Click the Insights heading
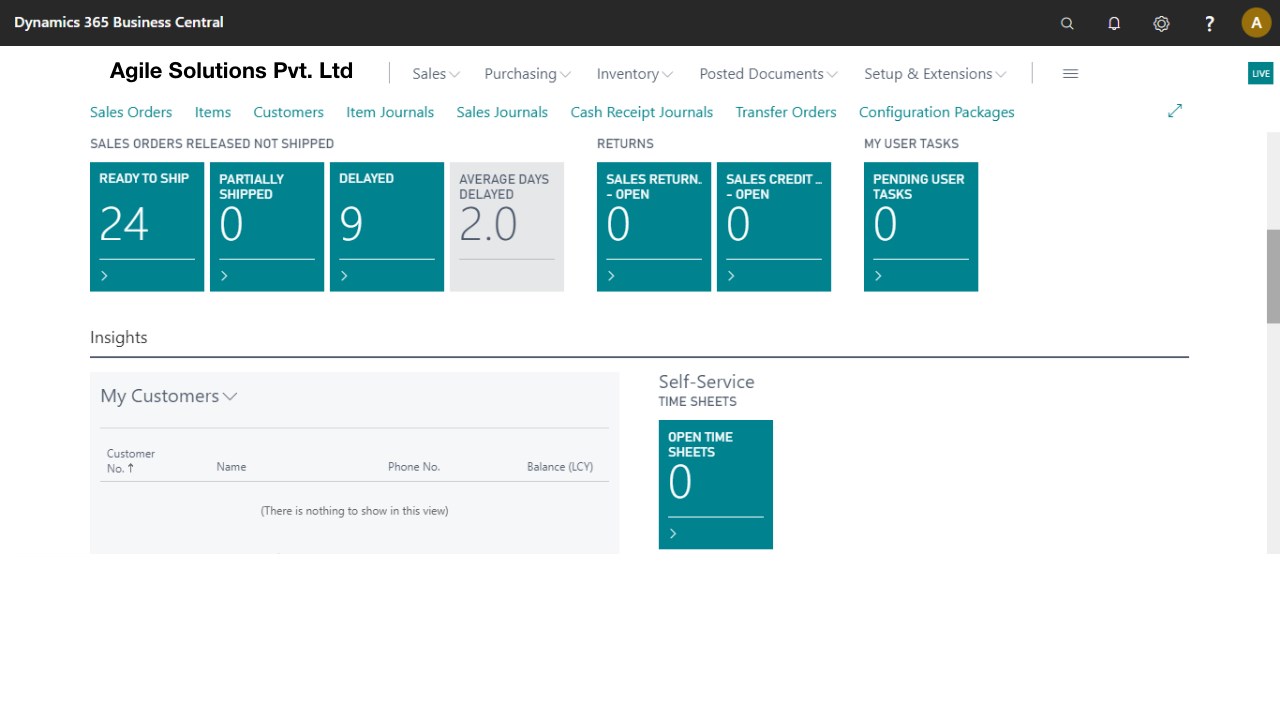This screenshot has height=720, width=1280. [x=119, y=338]
